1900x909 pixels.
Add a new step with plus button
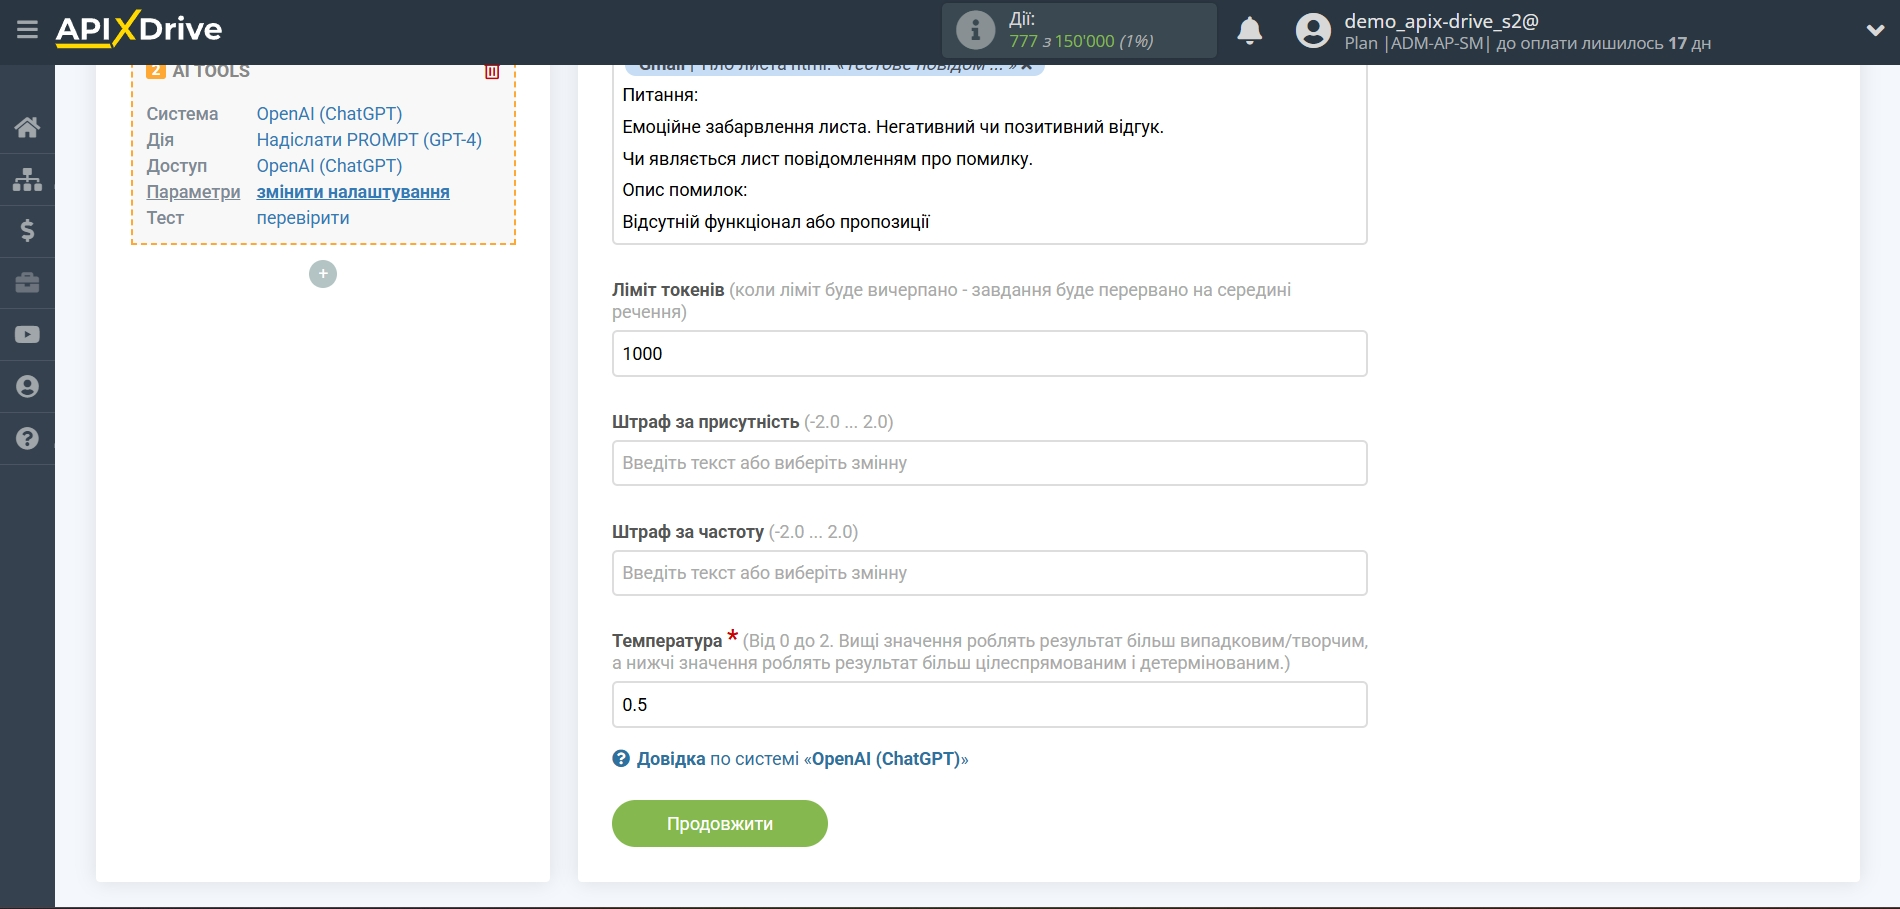pos(323,274)
